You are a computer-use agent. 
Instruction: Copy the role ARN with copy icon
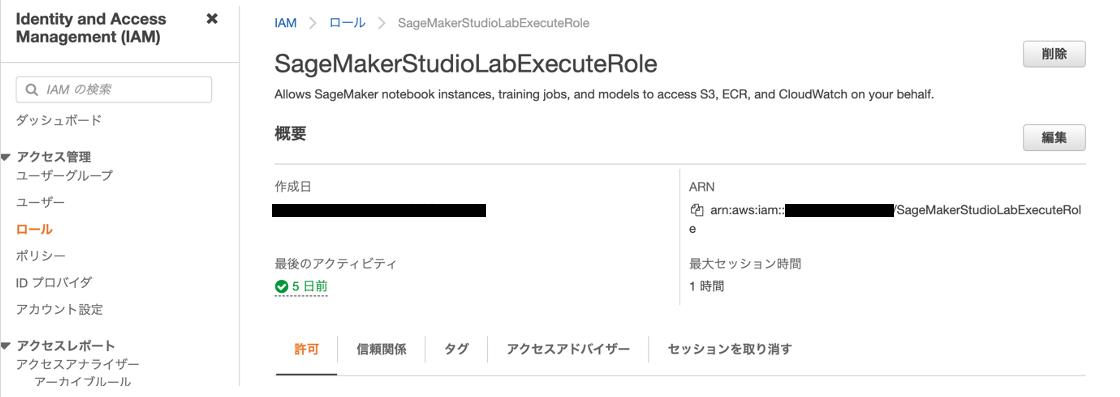[697, 210]
